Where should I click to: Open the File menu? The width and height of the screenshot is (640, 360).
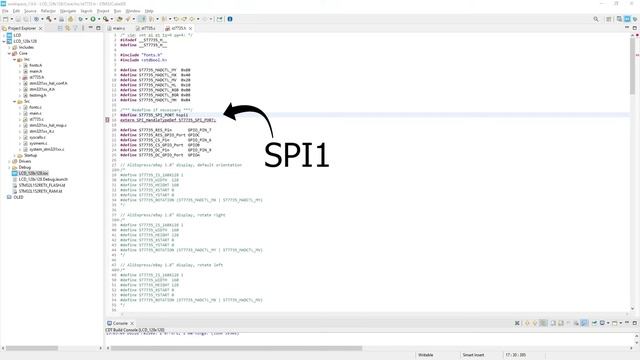pos(5,11)
